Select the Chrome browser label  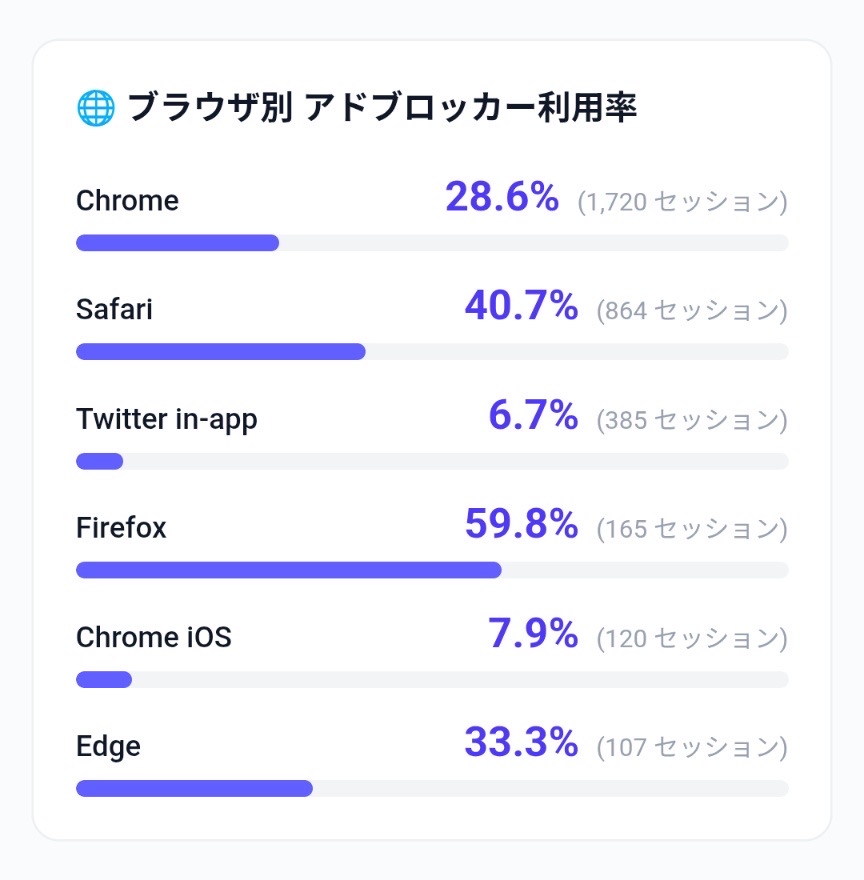(x=127, y=200)
